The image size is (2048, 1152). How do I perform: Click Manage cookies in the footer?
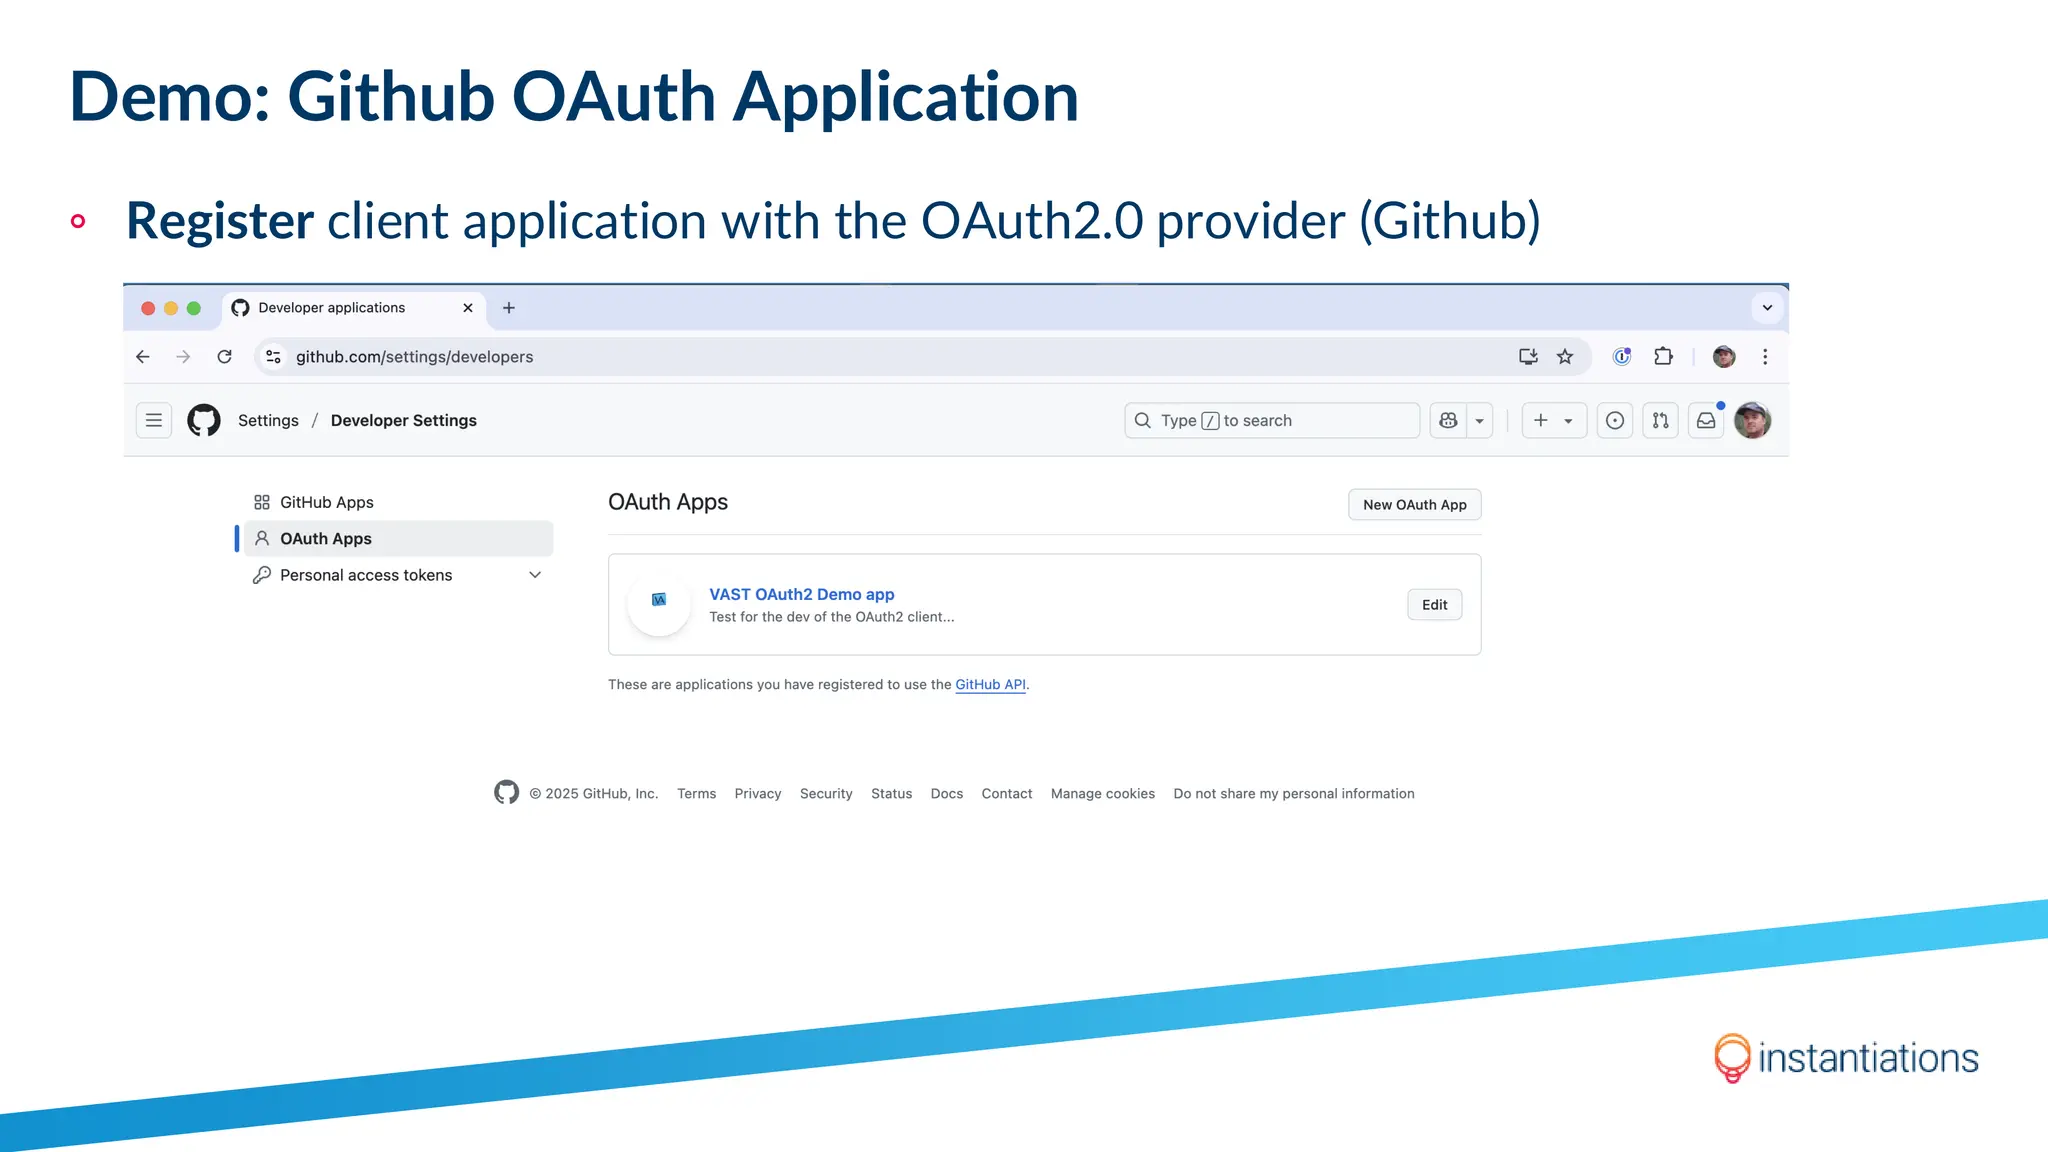(1103, 794)
